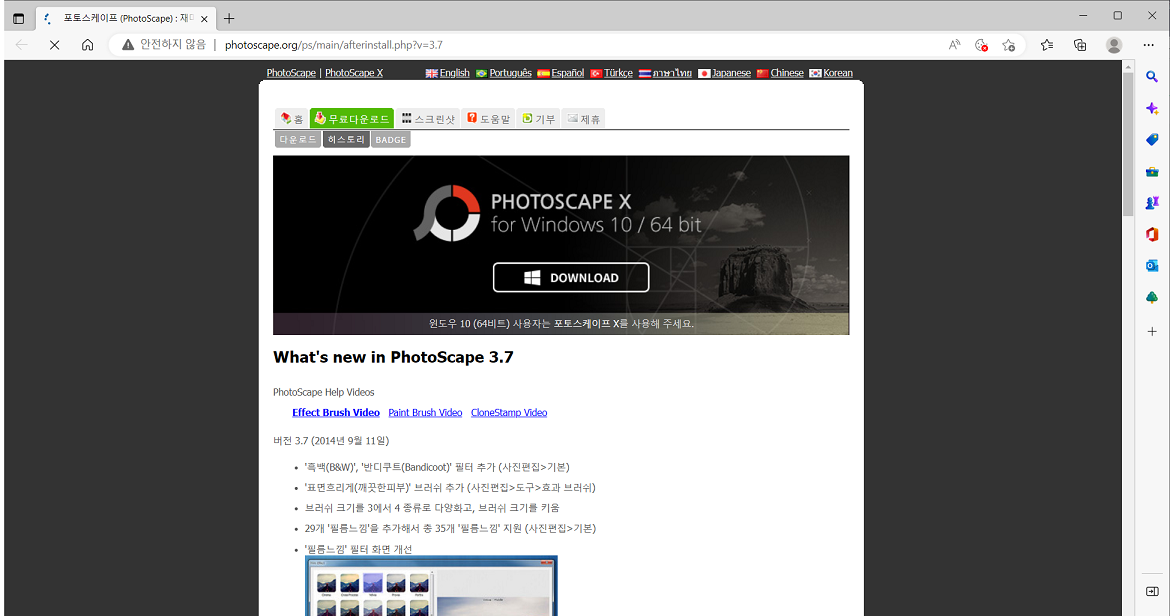Screen dimensions: 1170x616
Task: Open the sidebar Copilot sparkle icon
Action: [x=1152, y=108]
